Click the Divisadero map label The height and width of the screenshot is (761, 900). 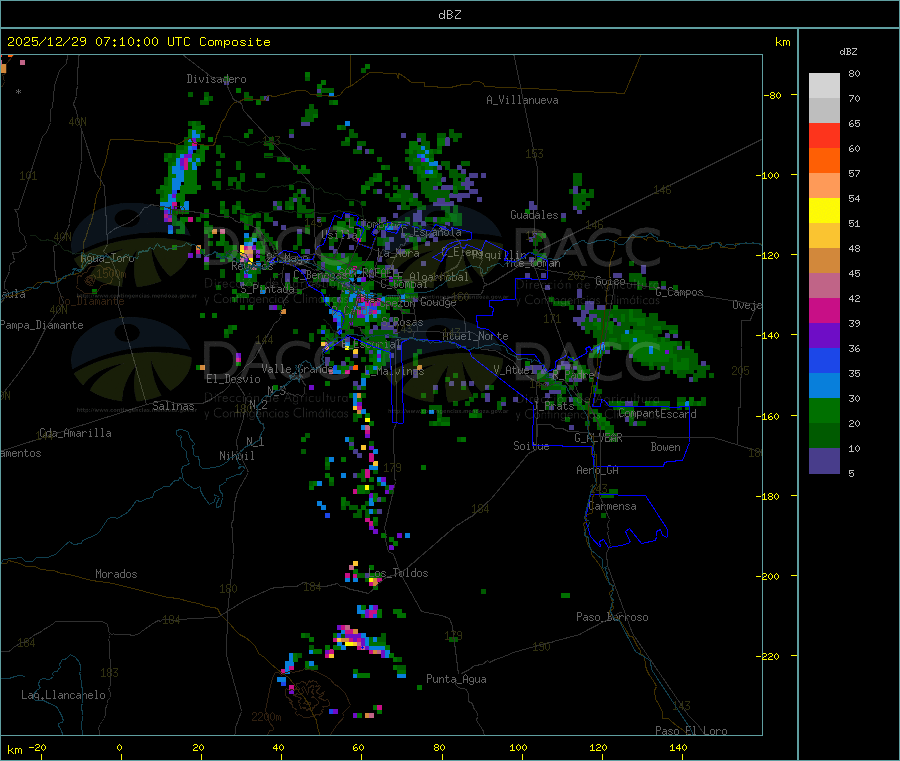pyautogui.click(x=216, y=79)
